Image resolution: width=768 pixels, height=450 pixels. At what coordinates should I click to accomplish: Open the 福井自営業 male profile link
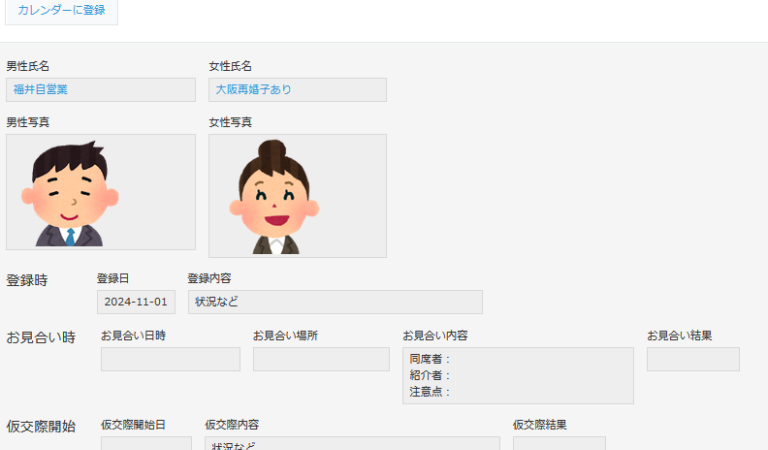[41, 90]
